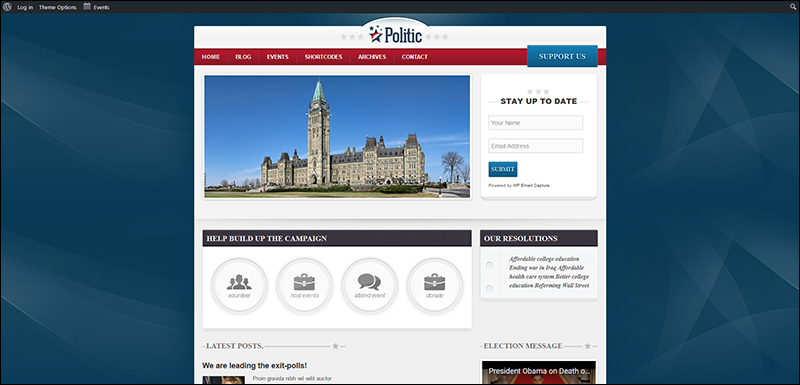Open the CONTACT menu item
Screen dimensions: 800x385
point(415,57)
